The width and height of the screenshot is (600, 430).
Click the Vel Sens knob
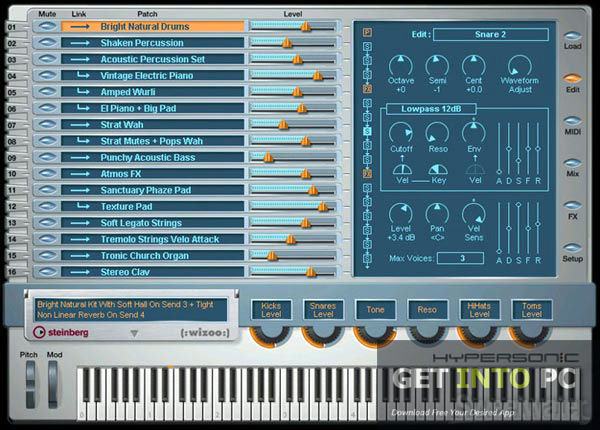pos(473,214)
